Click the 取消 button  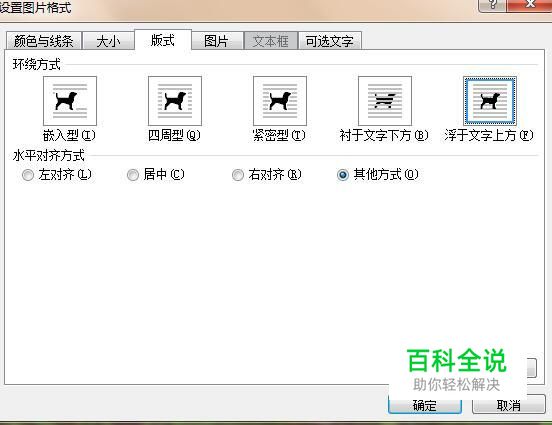(508, 405)
